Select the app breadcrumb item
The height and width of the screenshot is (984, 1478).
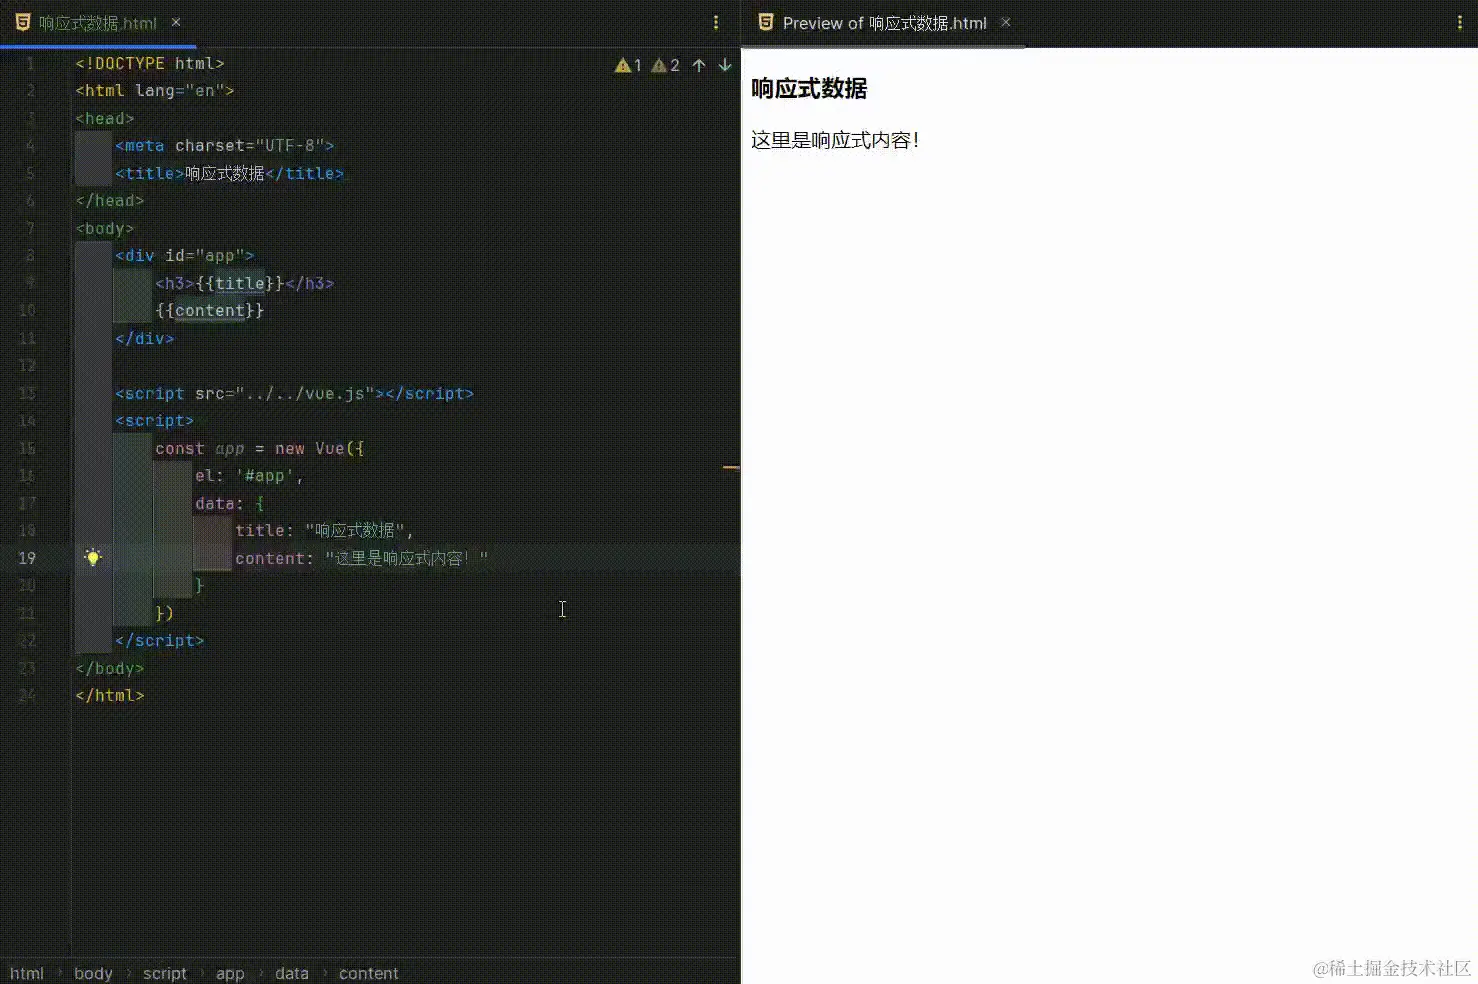coord(230,973)
